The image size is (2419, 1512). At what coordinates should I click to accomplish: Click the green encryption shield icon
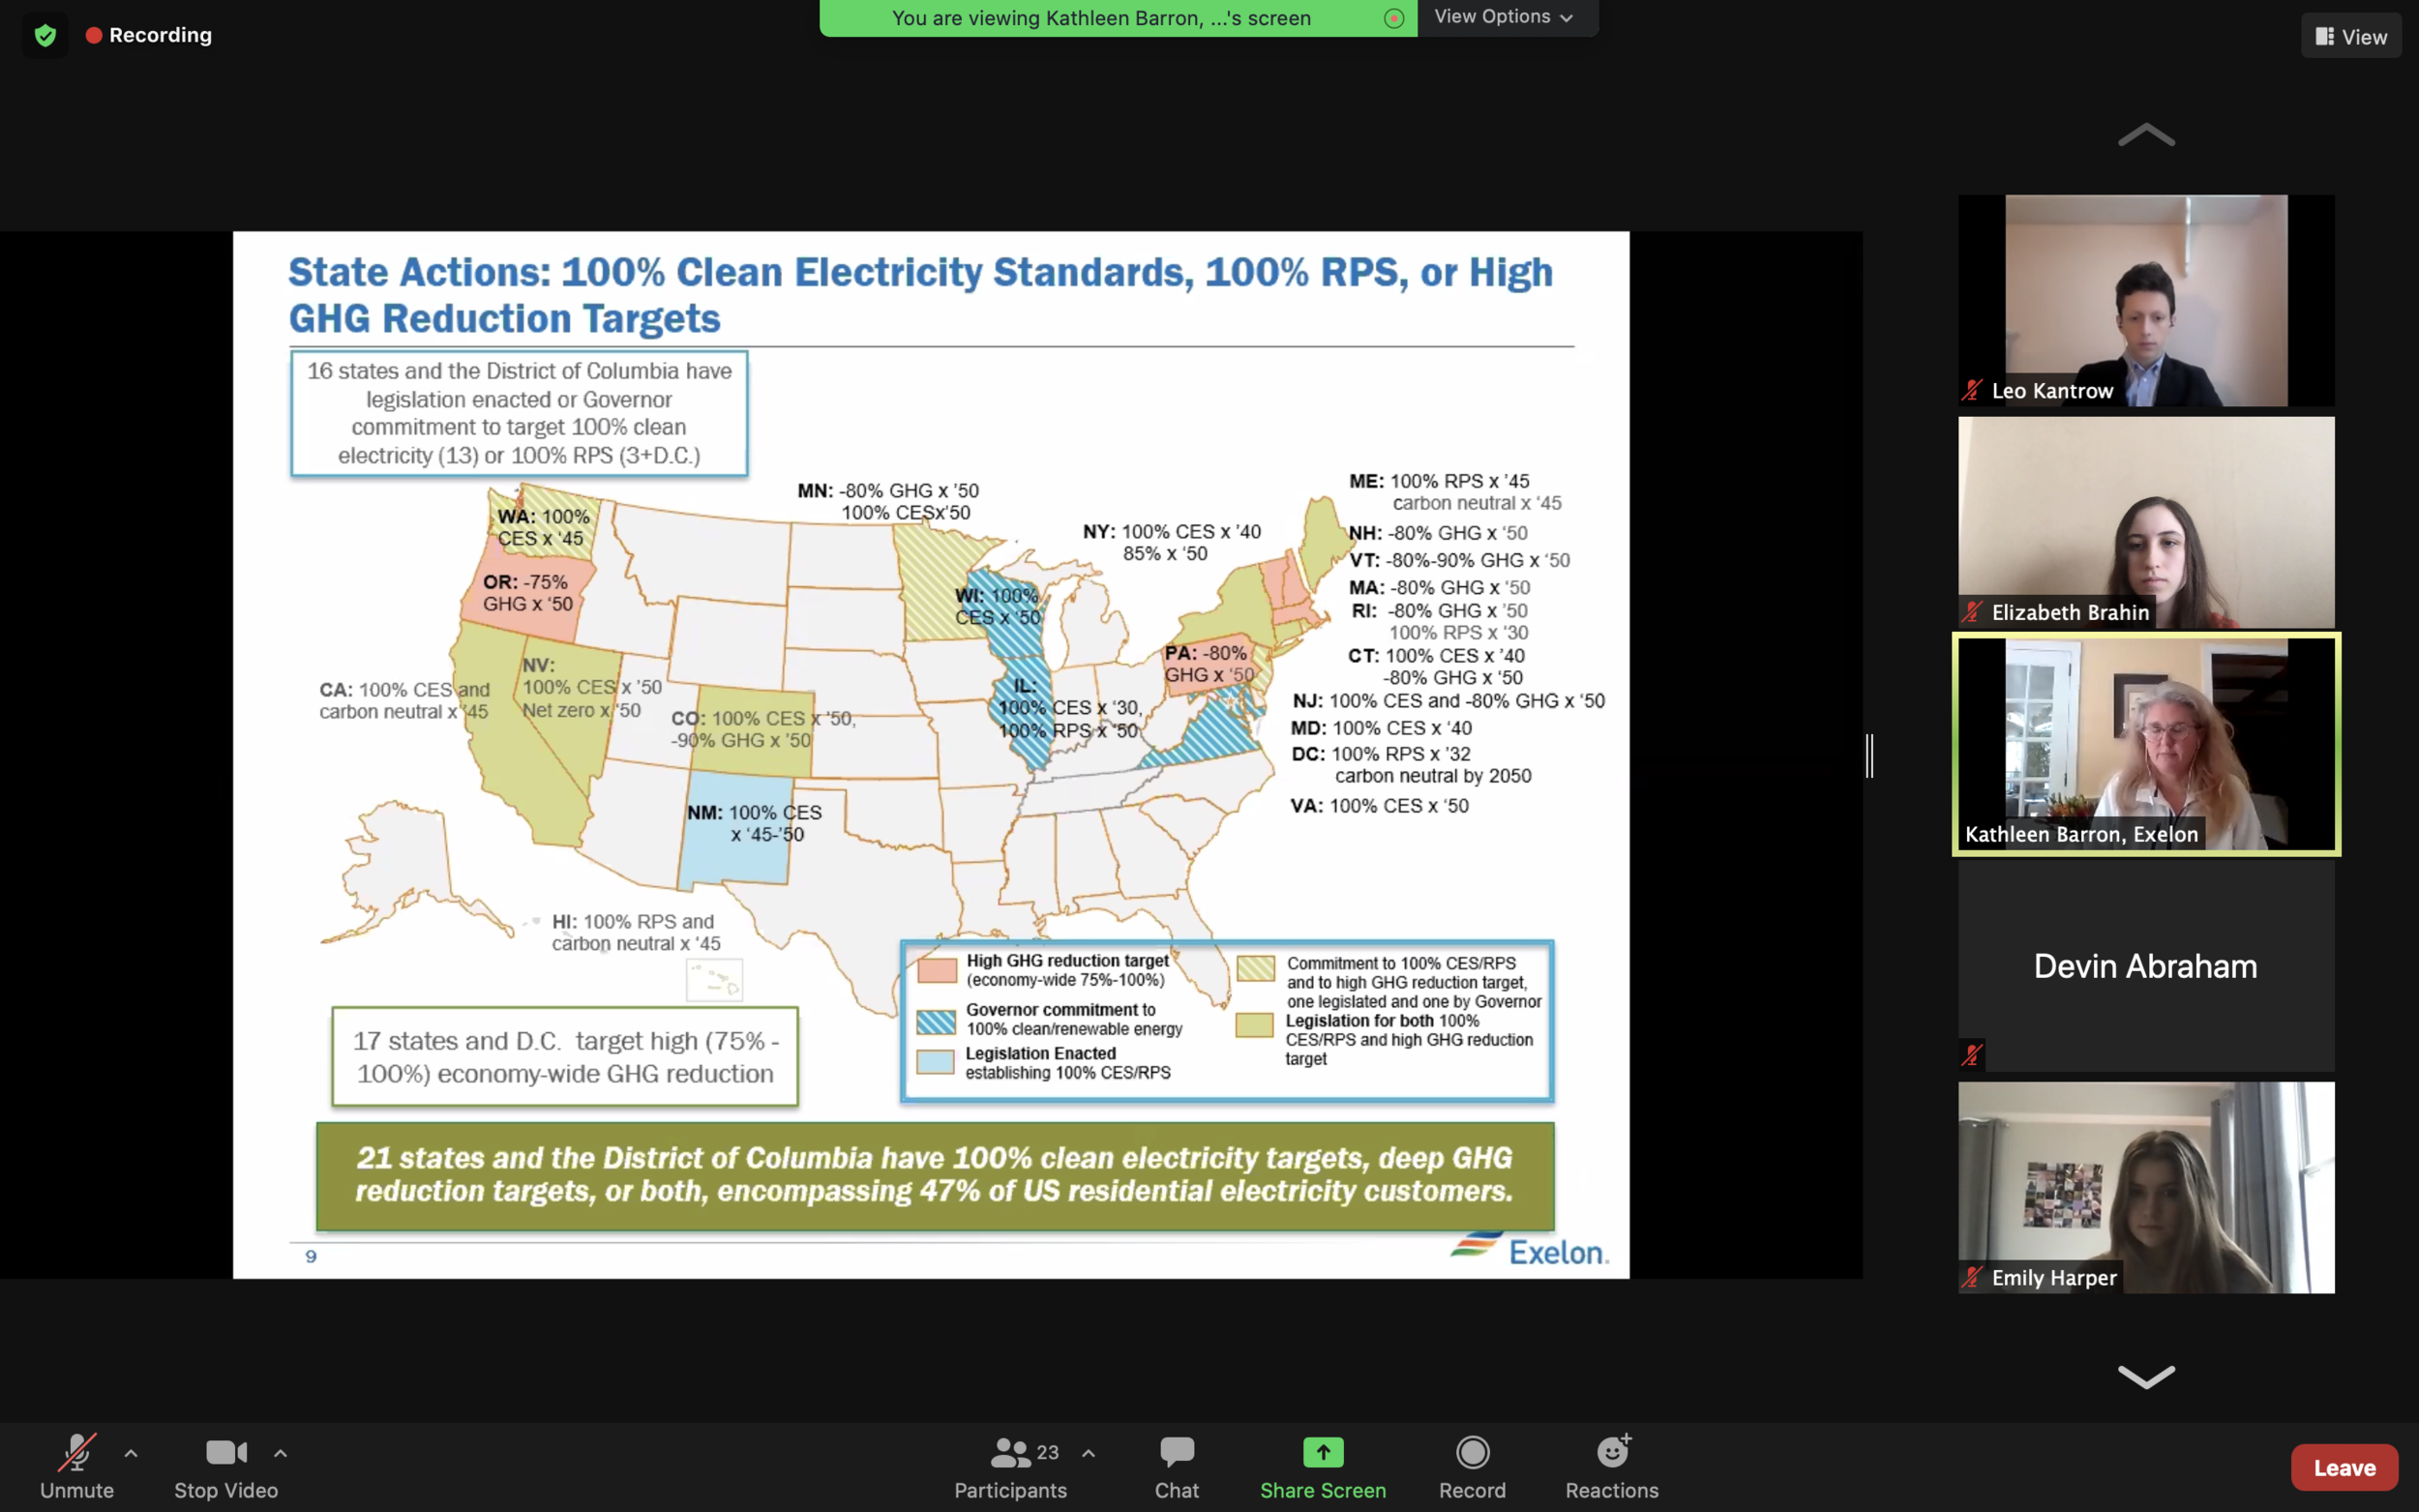[x=45, y=36]
